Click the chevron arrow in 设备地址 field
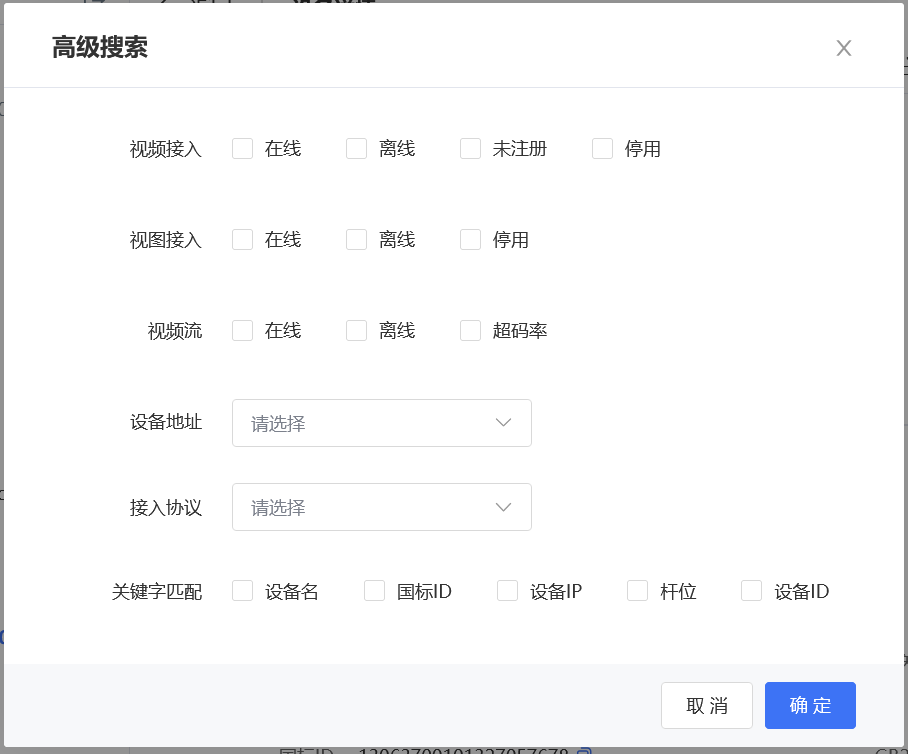The image size is (908, 754). point(504,423)
